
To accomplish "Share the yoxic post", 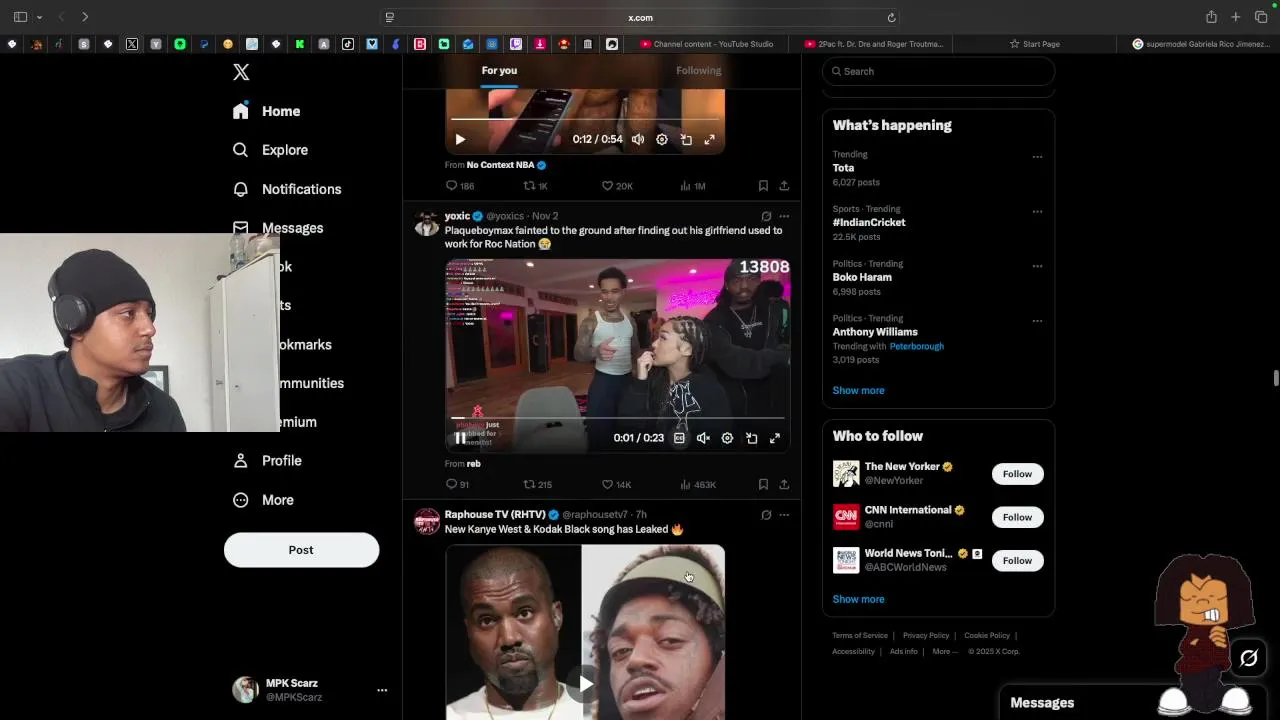I will click(x=784, y=484).
